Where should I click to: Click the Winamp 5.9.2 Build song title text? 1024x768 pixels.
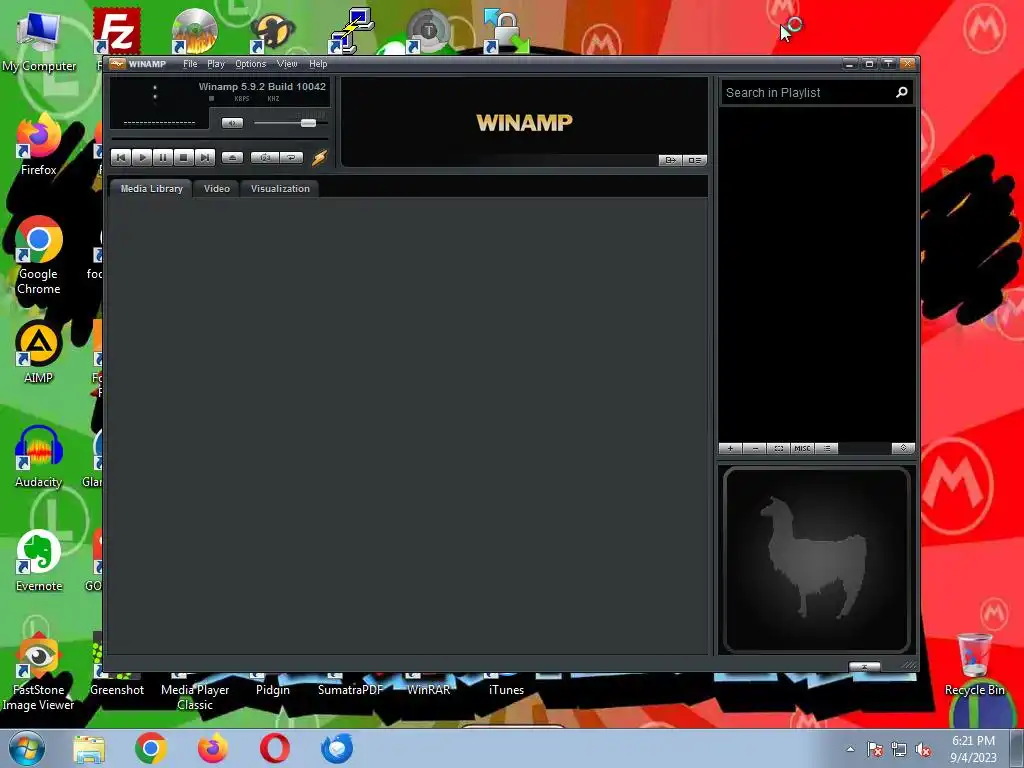pyautogui.click(x=262, y=86)
